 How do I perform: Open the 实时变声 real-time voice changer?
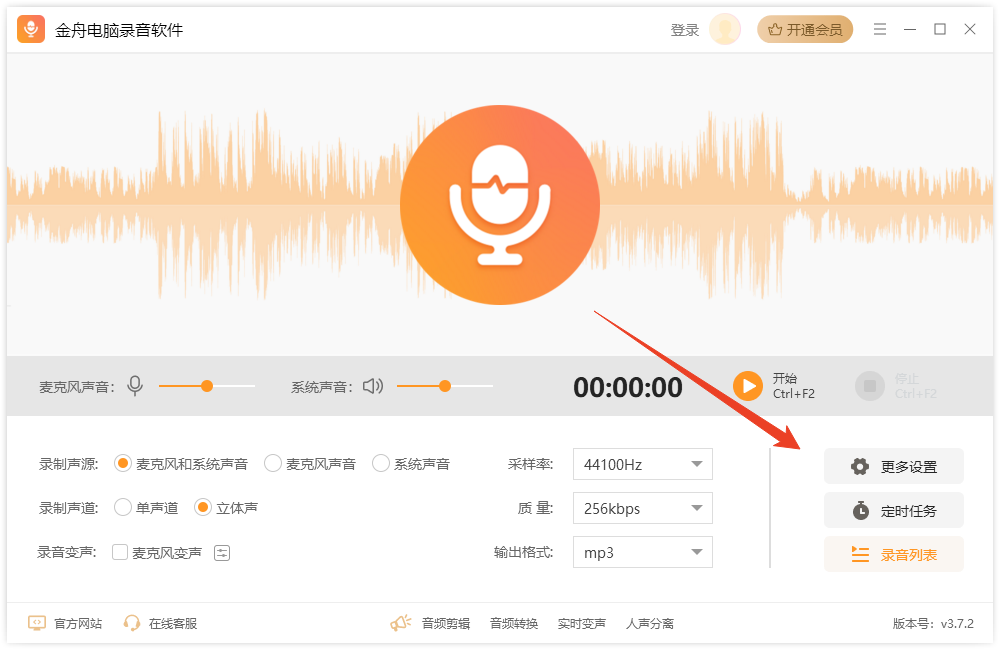click(x=581, y=622)
